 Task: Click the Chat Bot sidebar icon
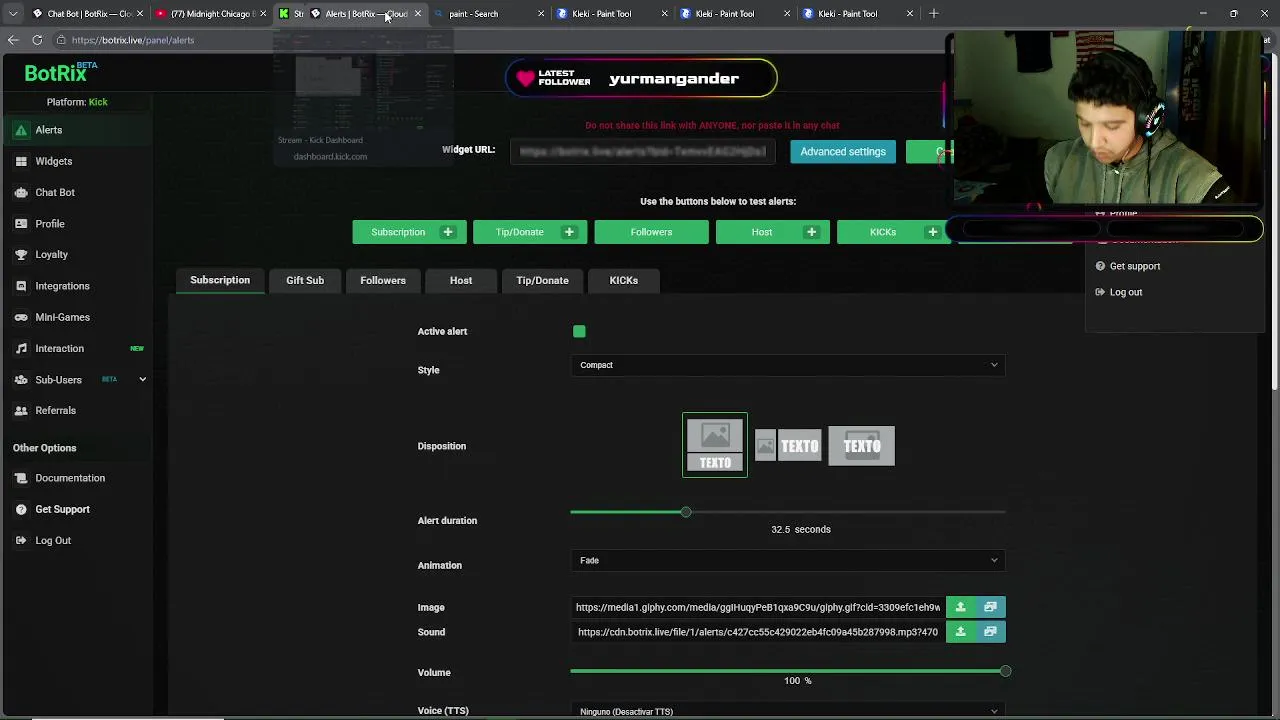21,192
